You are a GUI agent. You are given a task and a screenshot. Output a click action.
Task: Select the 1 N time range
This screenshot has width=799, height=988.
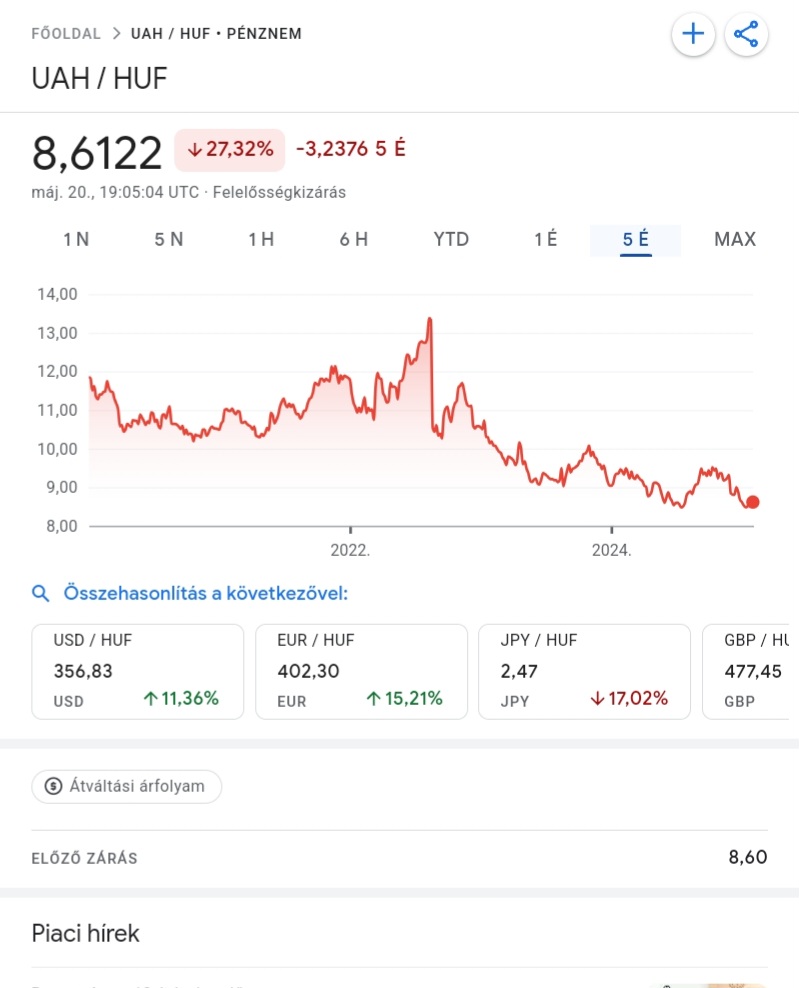click(x=76, y=239)
